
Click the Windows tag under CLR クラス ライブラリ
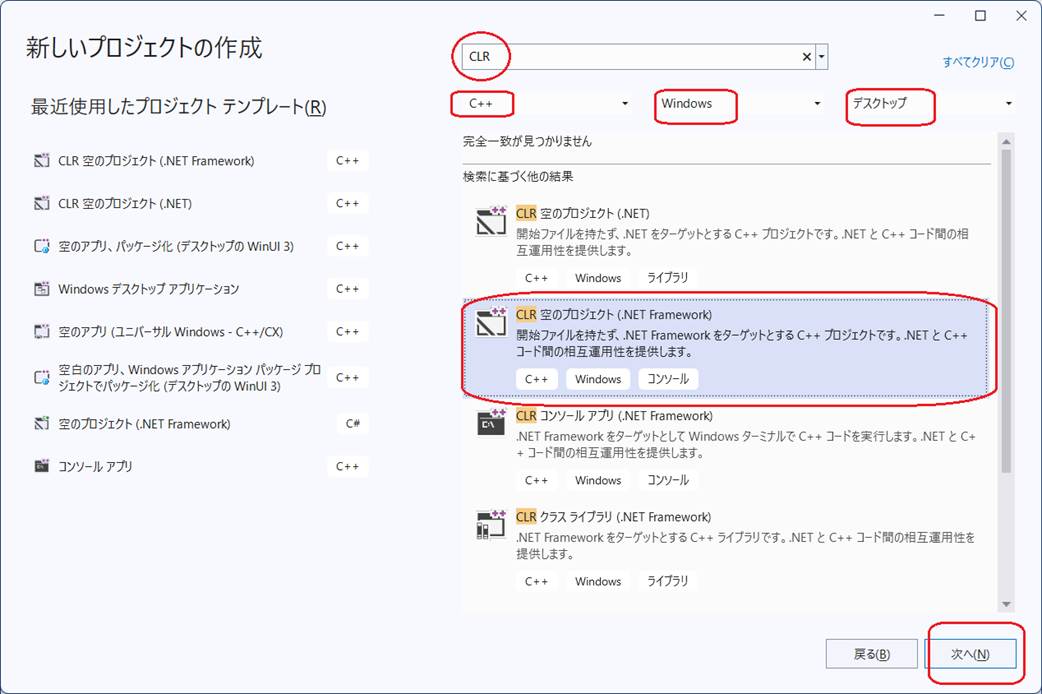pos(598,581)
